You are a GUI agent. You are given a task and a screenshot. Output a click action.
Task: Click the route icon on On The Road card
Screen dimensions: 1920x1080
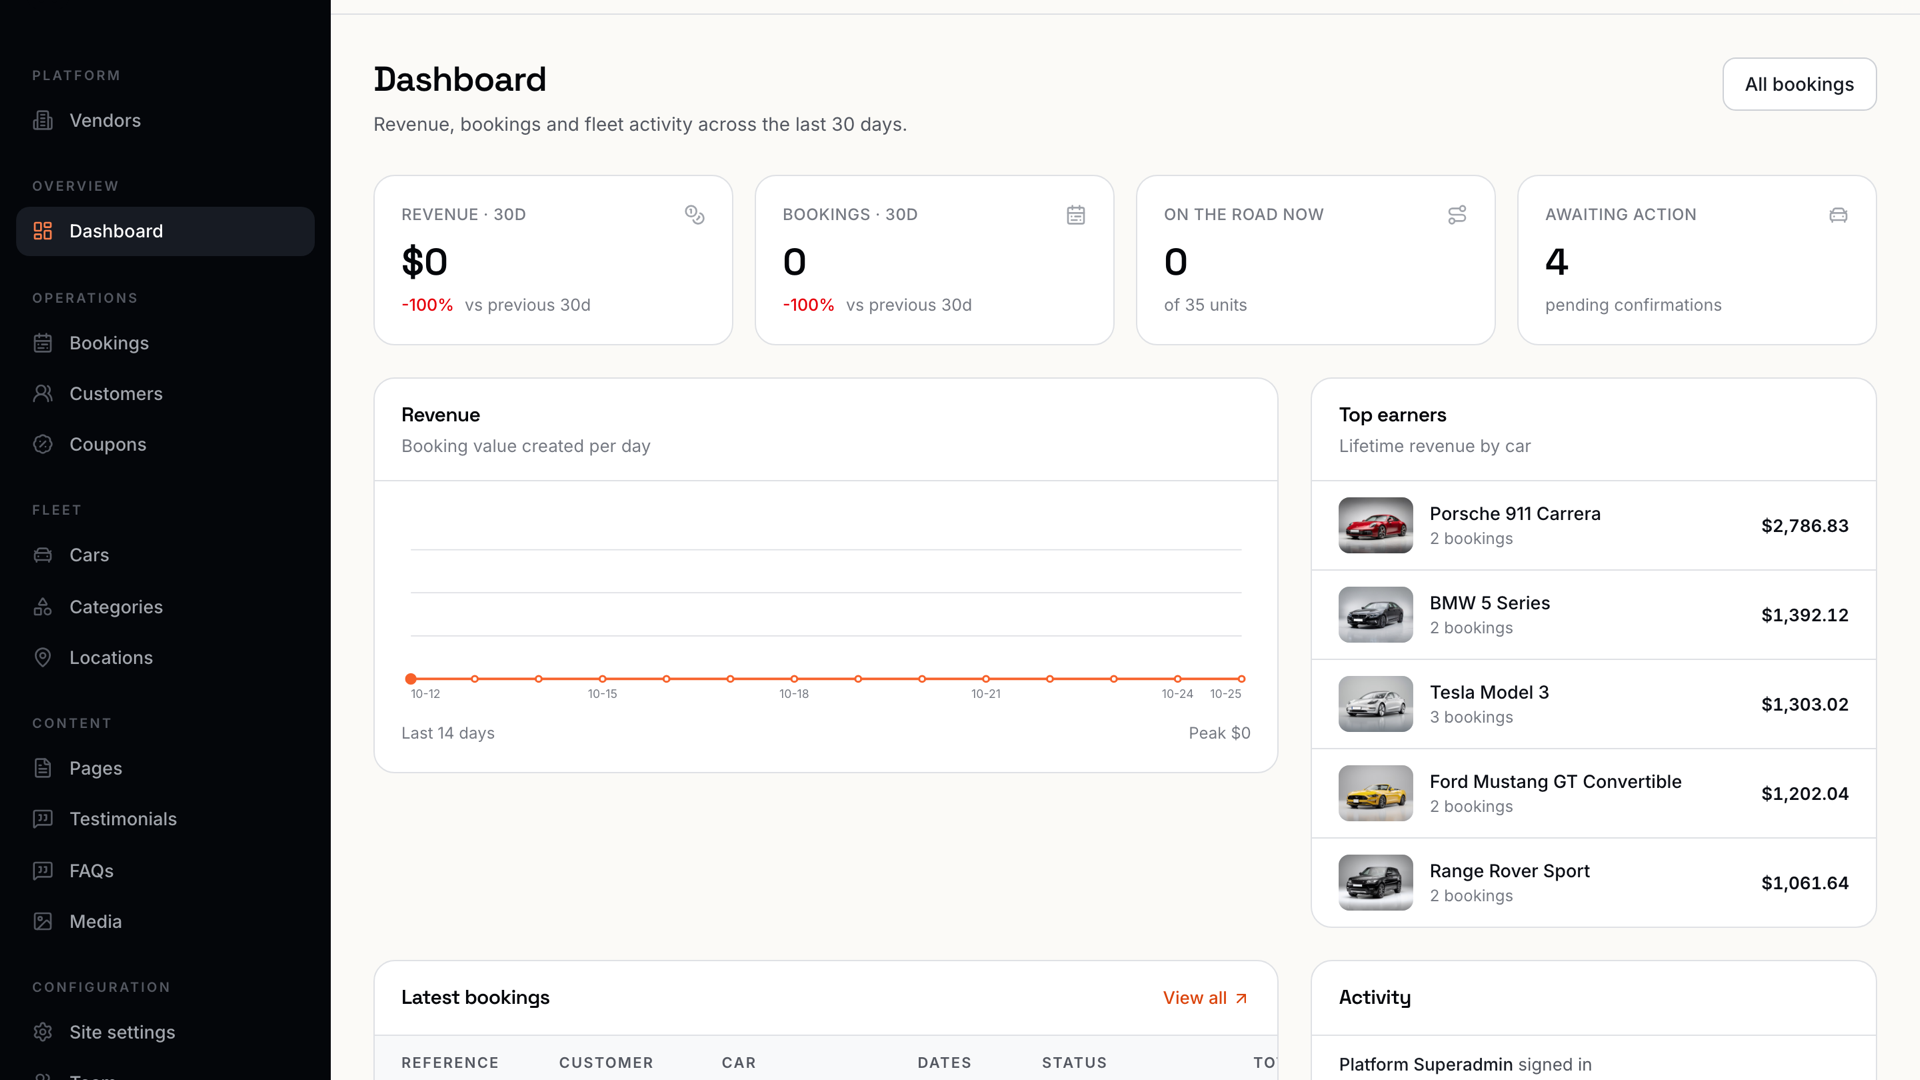1457,215
